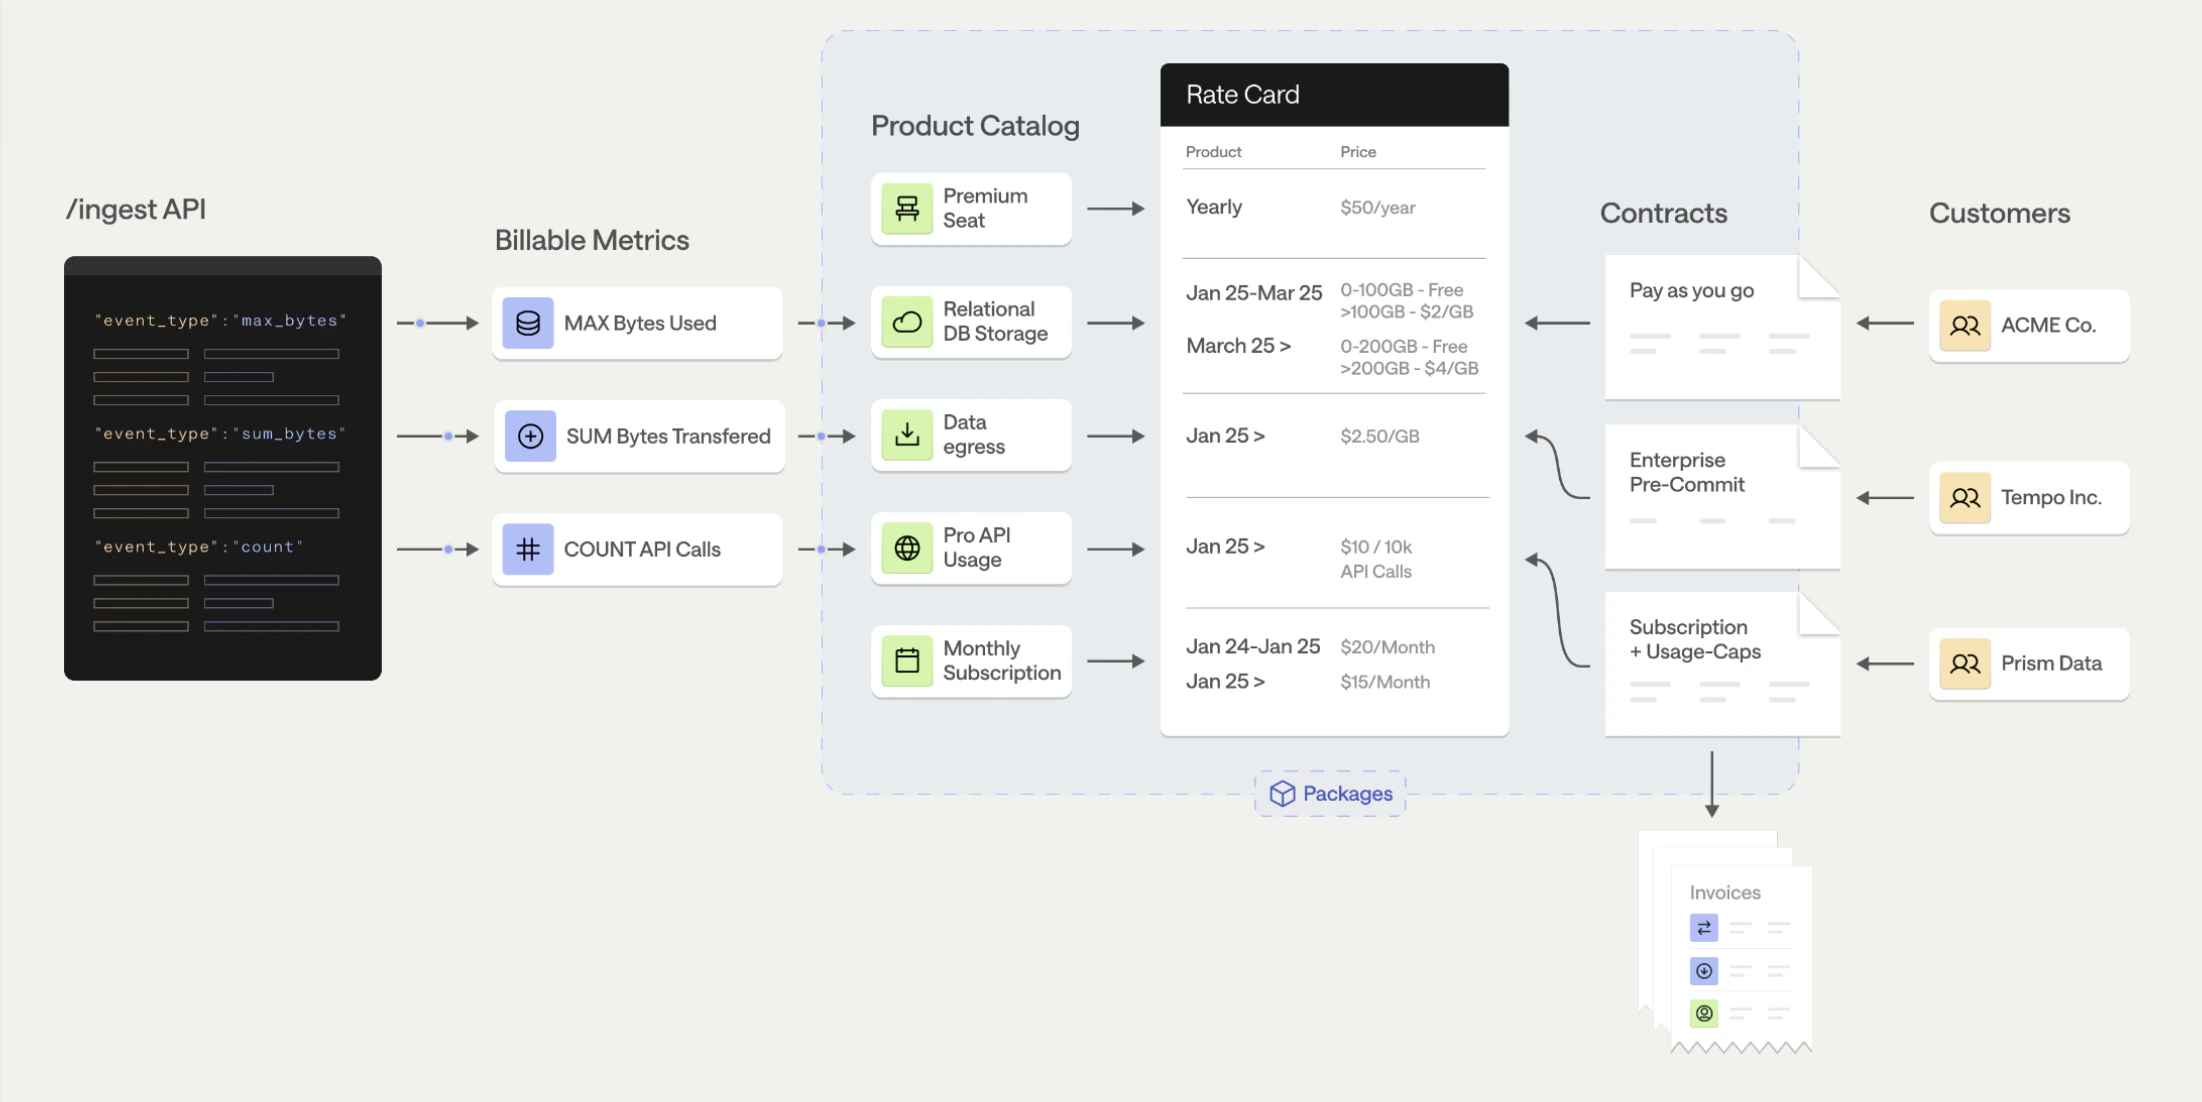Click the ACME Co. customer icon
This screenshot has height=1102, width=2202.
click(1964, 326)
